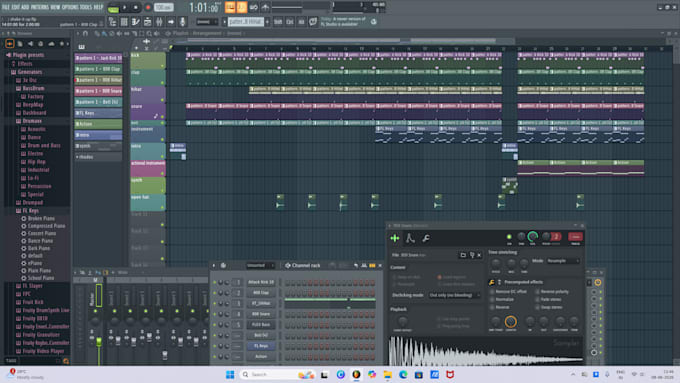
Task: Open the OPTIONS menu
Action: point(69,7)
